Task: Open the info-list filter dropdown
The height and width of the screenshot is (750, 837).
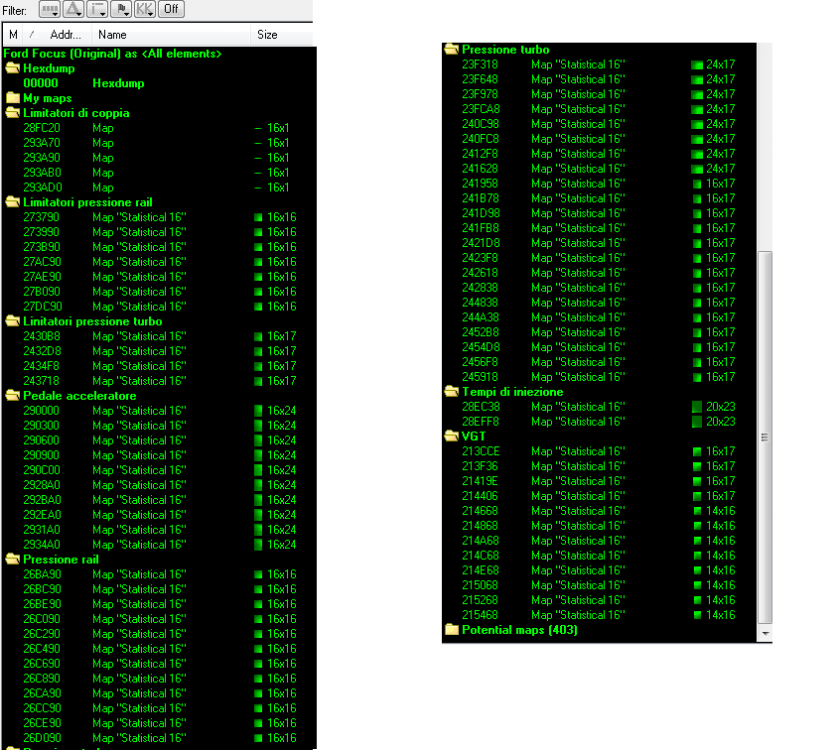Action: pyautogui.click(x=98, y=9)
